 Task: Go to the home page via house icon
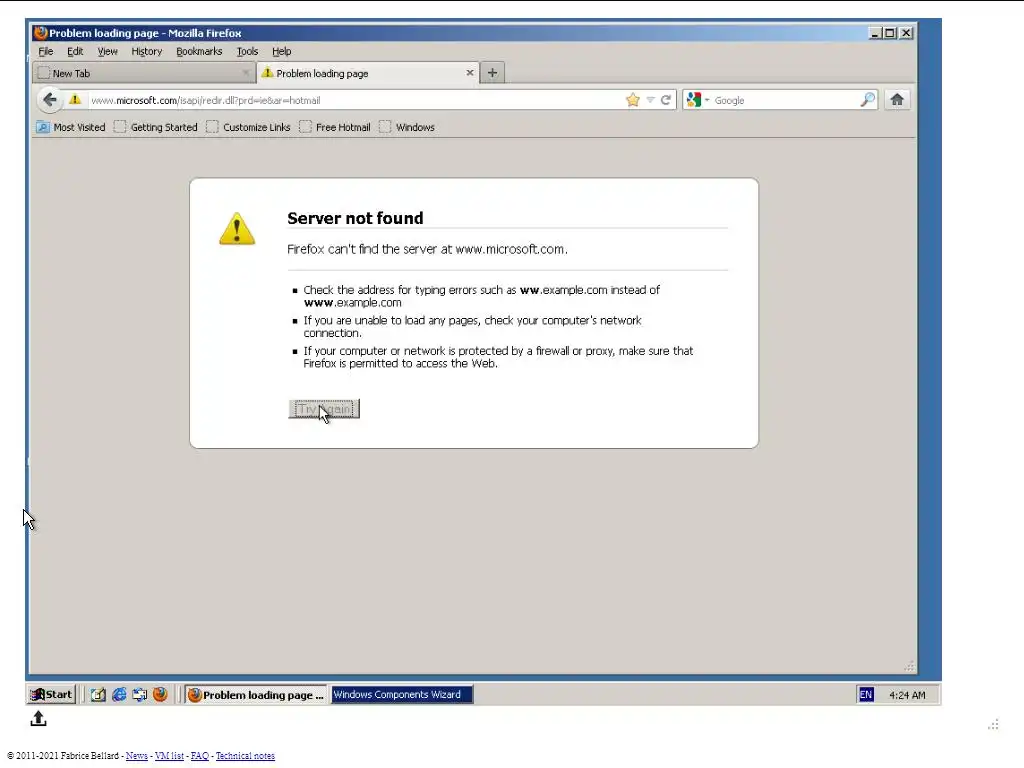[x=897, y=99]
